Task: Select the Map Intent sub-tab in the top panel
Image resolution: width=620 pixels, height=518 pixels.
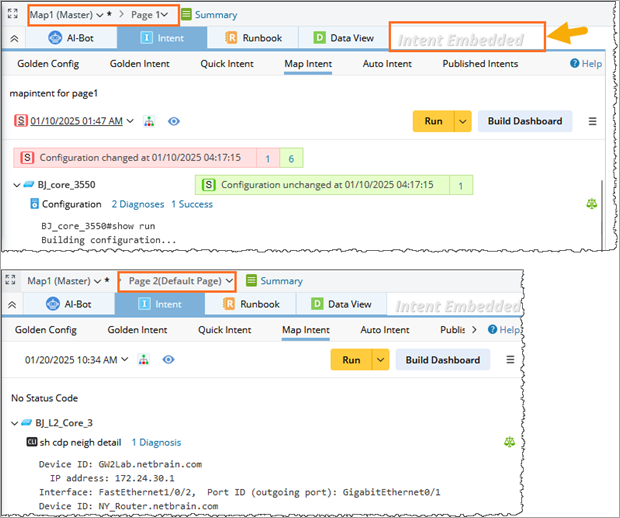Action: point(308,64)
